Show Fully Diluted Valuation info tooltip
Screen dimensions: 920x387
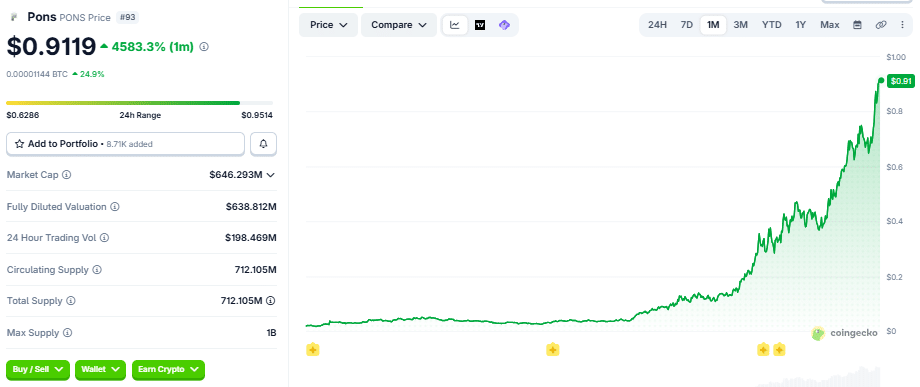coord(115,207)
